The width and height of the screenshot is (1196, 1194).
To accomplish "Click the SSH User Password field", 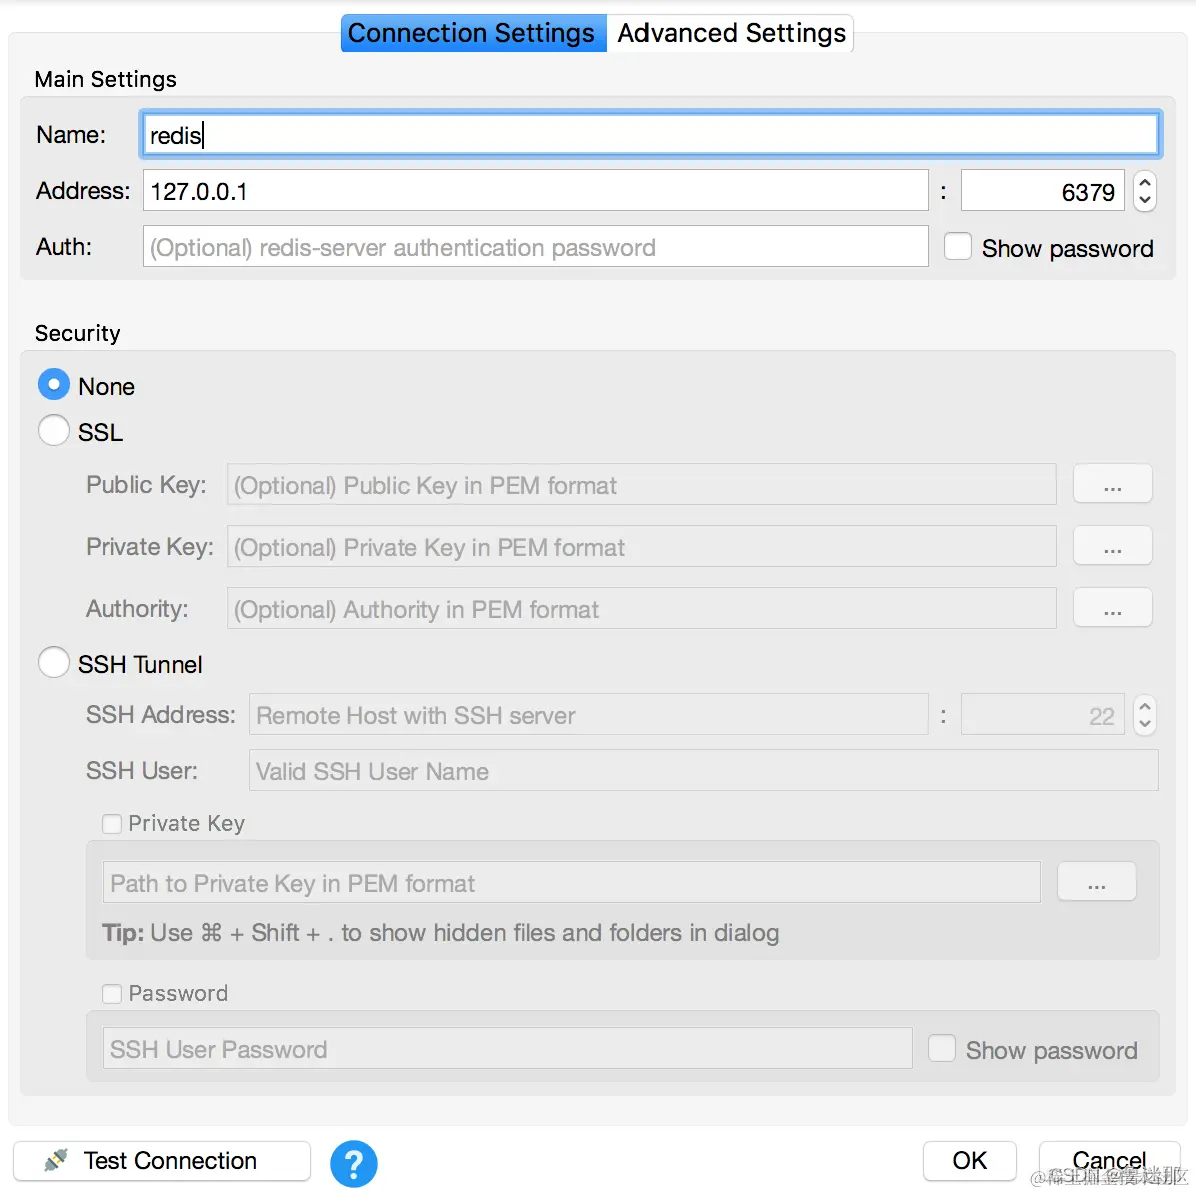I will pyautogui.click(x=507, y=1048).
